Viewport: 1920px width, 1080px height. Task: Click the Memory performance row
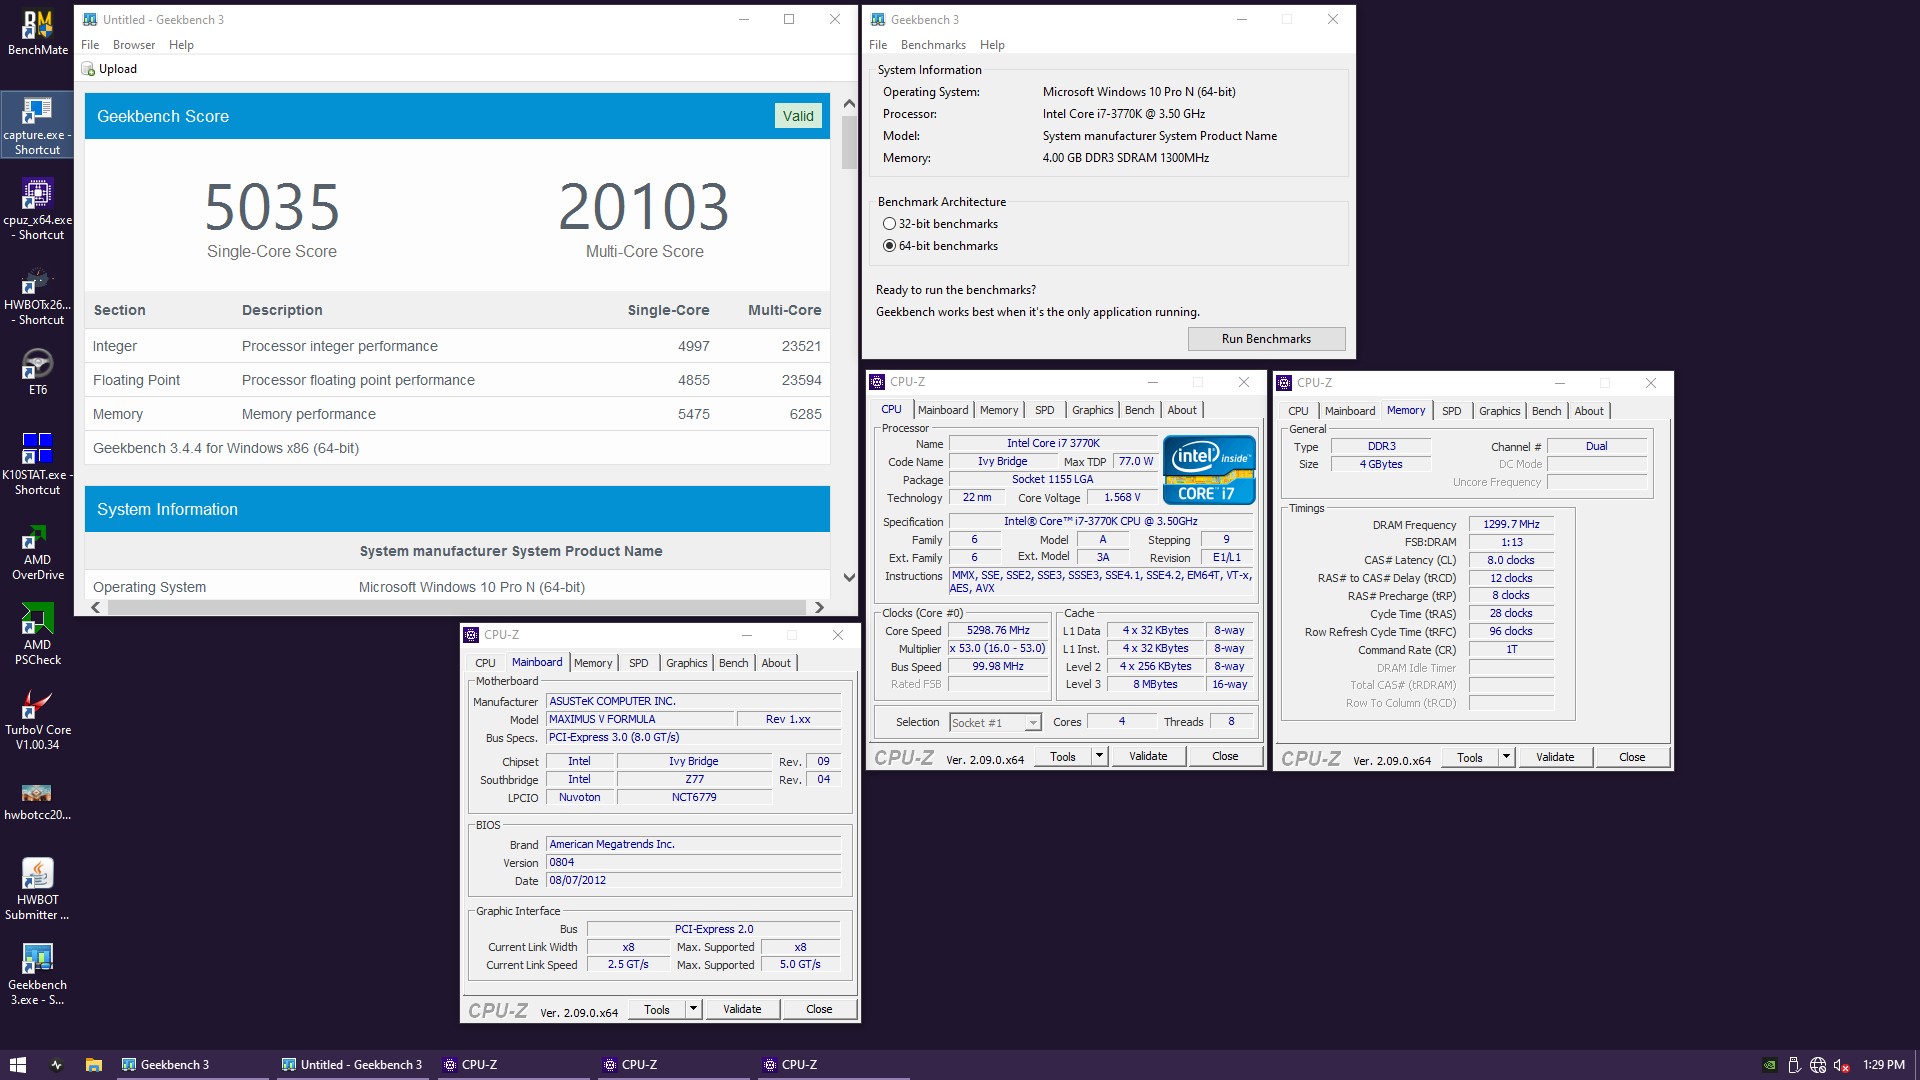[x=457, y=414]
